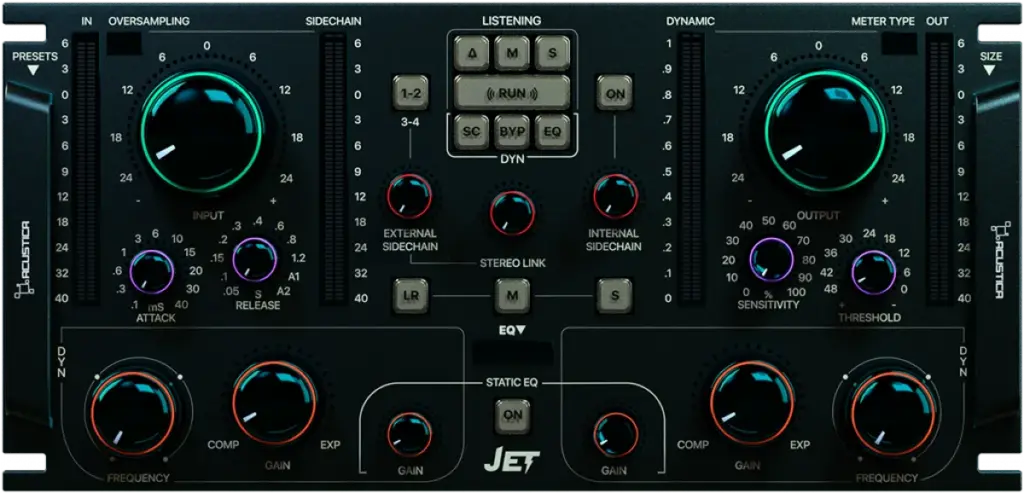Click the right Acustica logo
The image size is (1024, 493).
(x=1000, y=261)
